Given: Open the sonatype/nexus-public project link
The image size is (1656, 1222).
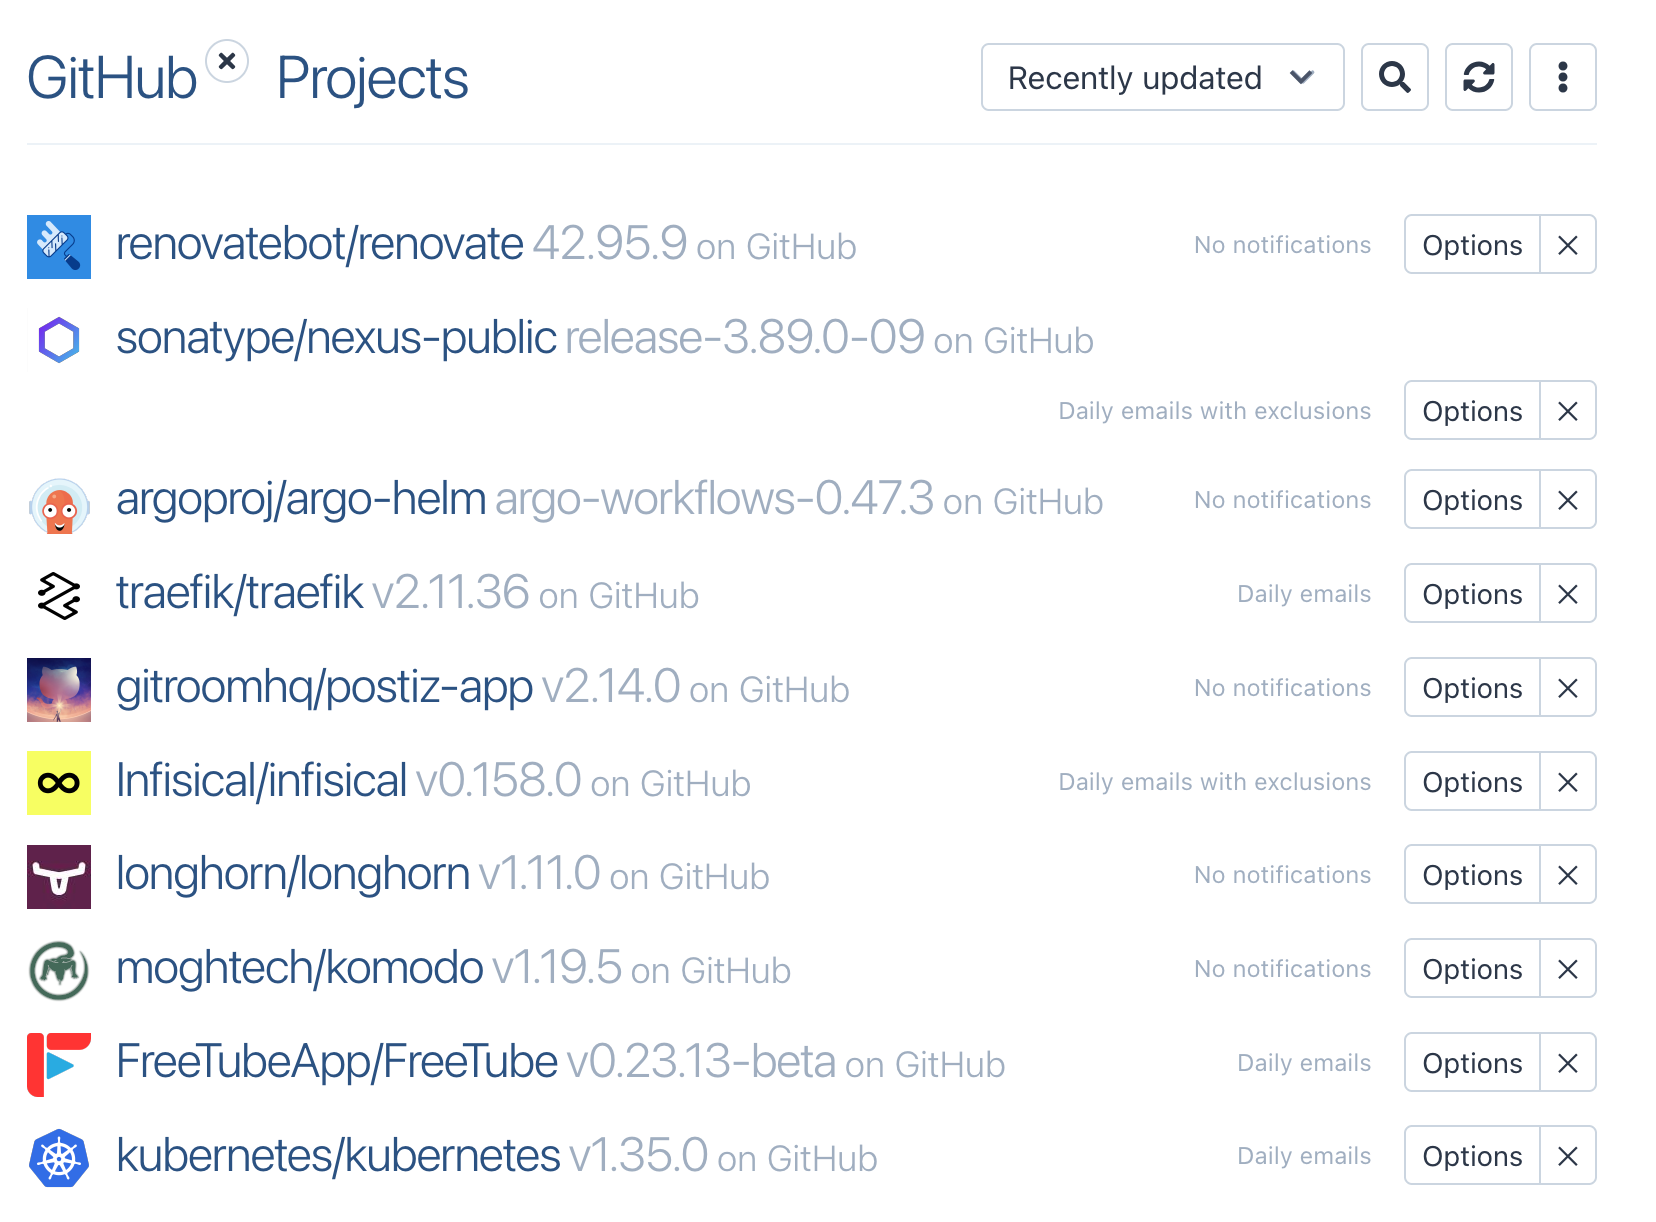Looking at the screenshot, I should coord(336,339).
